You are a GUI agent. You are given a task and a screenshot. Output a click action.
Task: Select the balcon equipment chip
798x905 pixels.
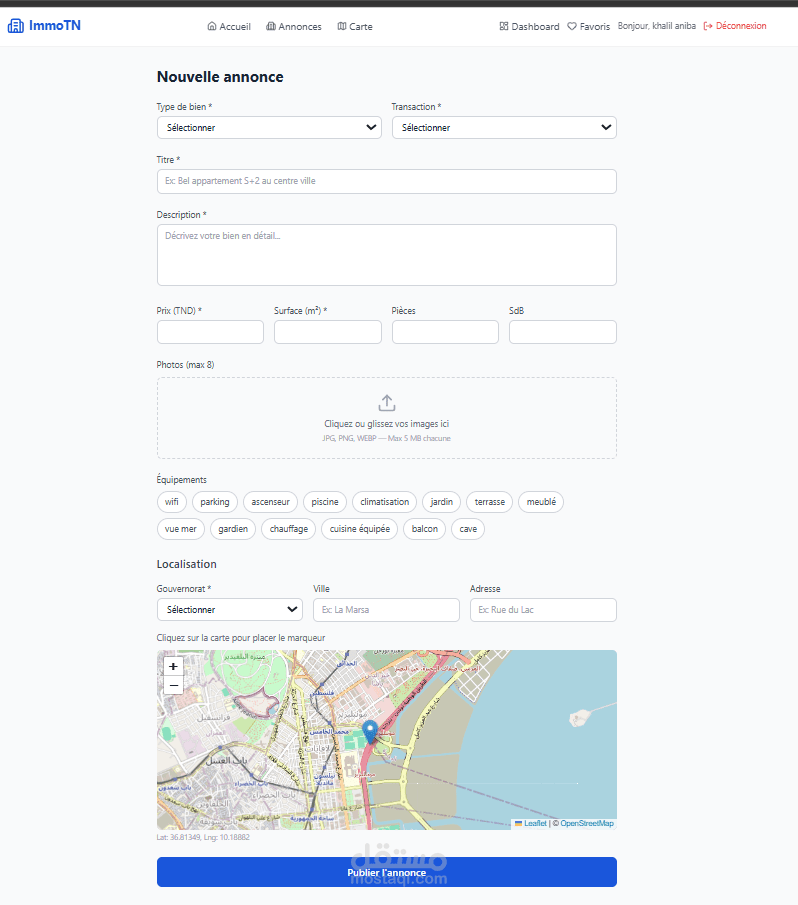point(425,529)
